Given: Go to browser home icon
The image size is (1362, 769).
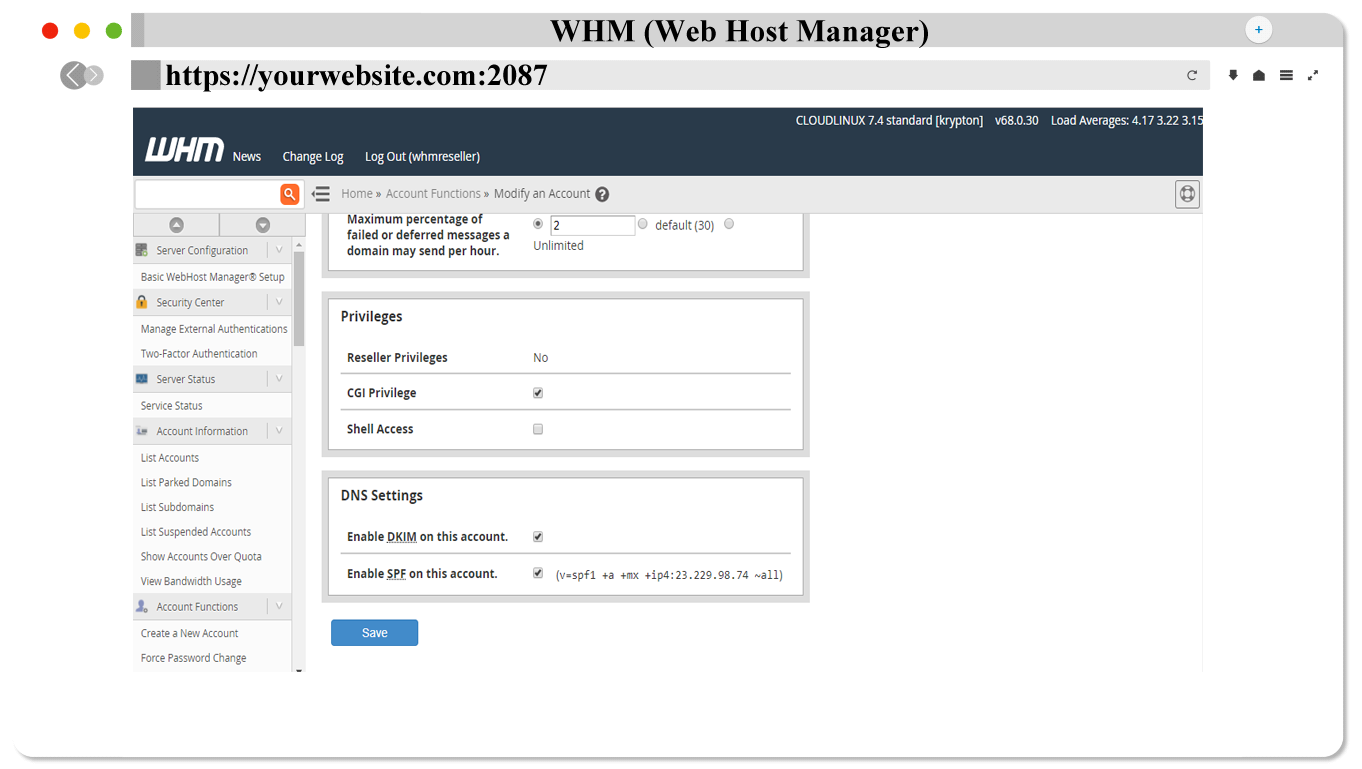Looking at the screenshot, I should (x=1259, y=75).
